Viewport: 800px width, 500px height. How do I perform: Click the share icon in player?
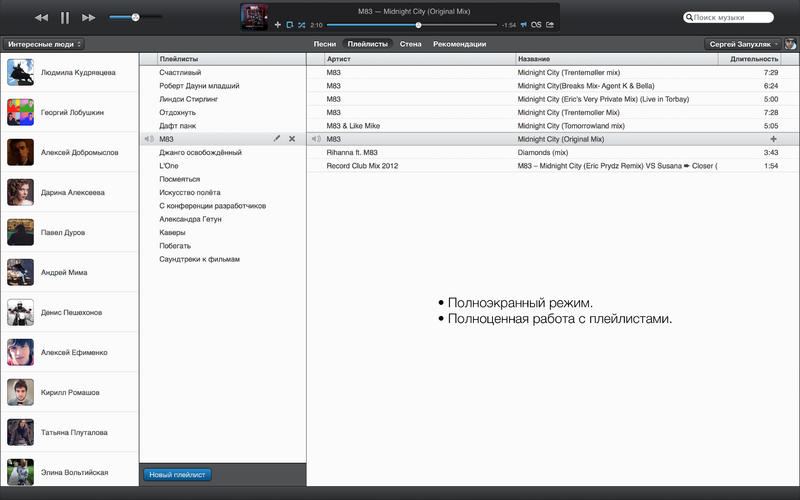click(x=550, y=24)
